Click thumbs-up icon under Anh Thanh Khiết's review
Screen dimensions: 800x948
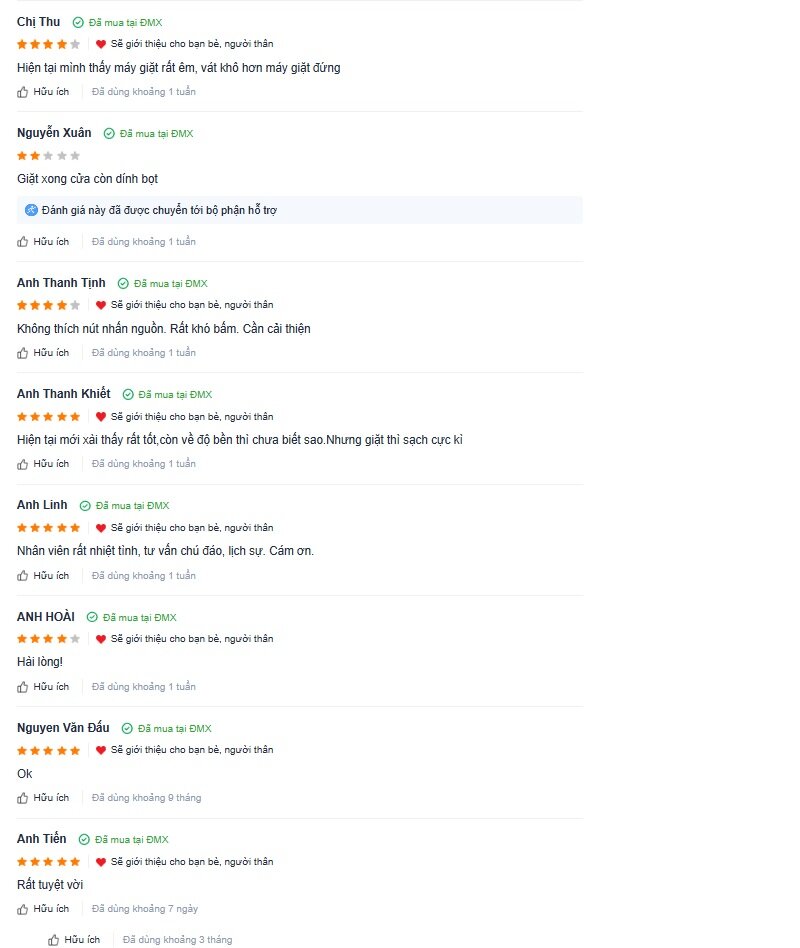22,464
